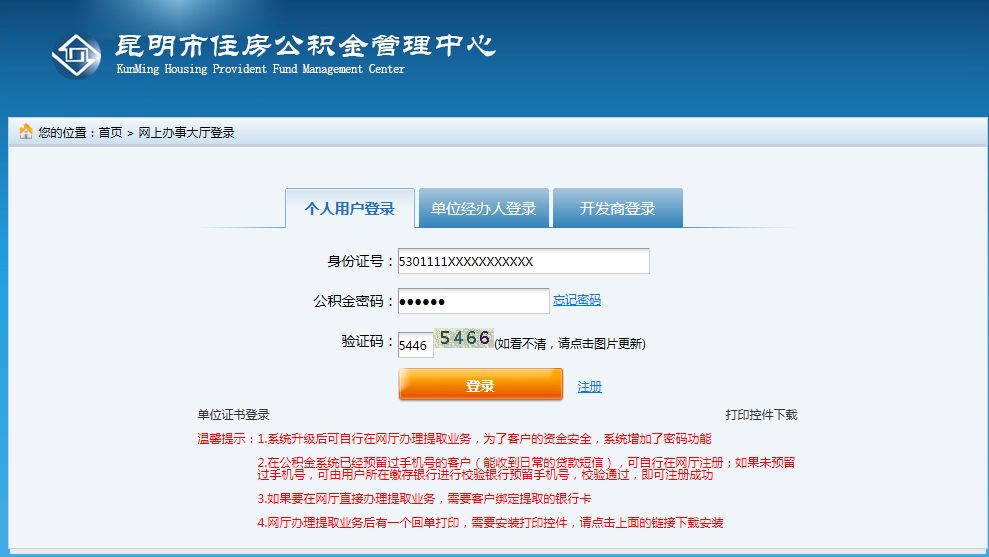Click tip 1 about 系统升级后可自行在网厅办理提取业务
989x557 pixels.
(x=484, y=438)
